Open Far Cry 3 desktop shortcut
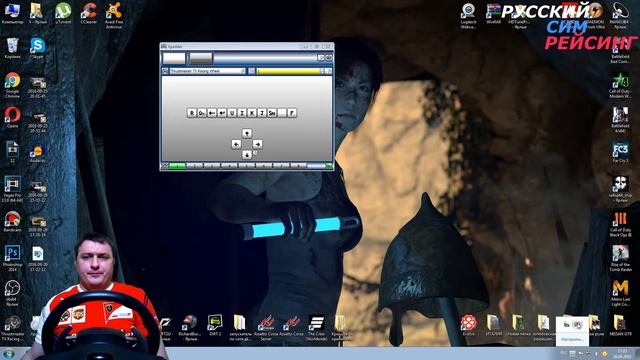This screenshot has height=360, width=640. pos(620,152)
